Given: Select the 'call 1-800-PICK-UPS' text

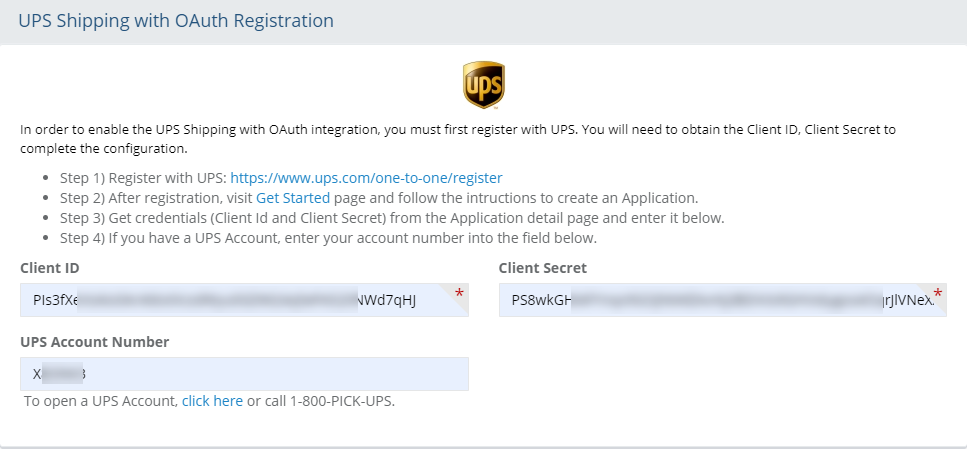Looking at the screenshot, I should pos(330,401).
